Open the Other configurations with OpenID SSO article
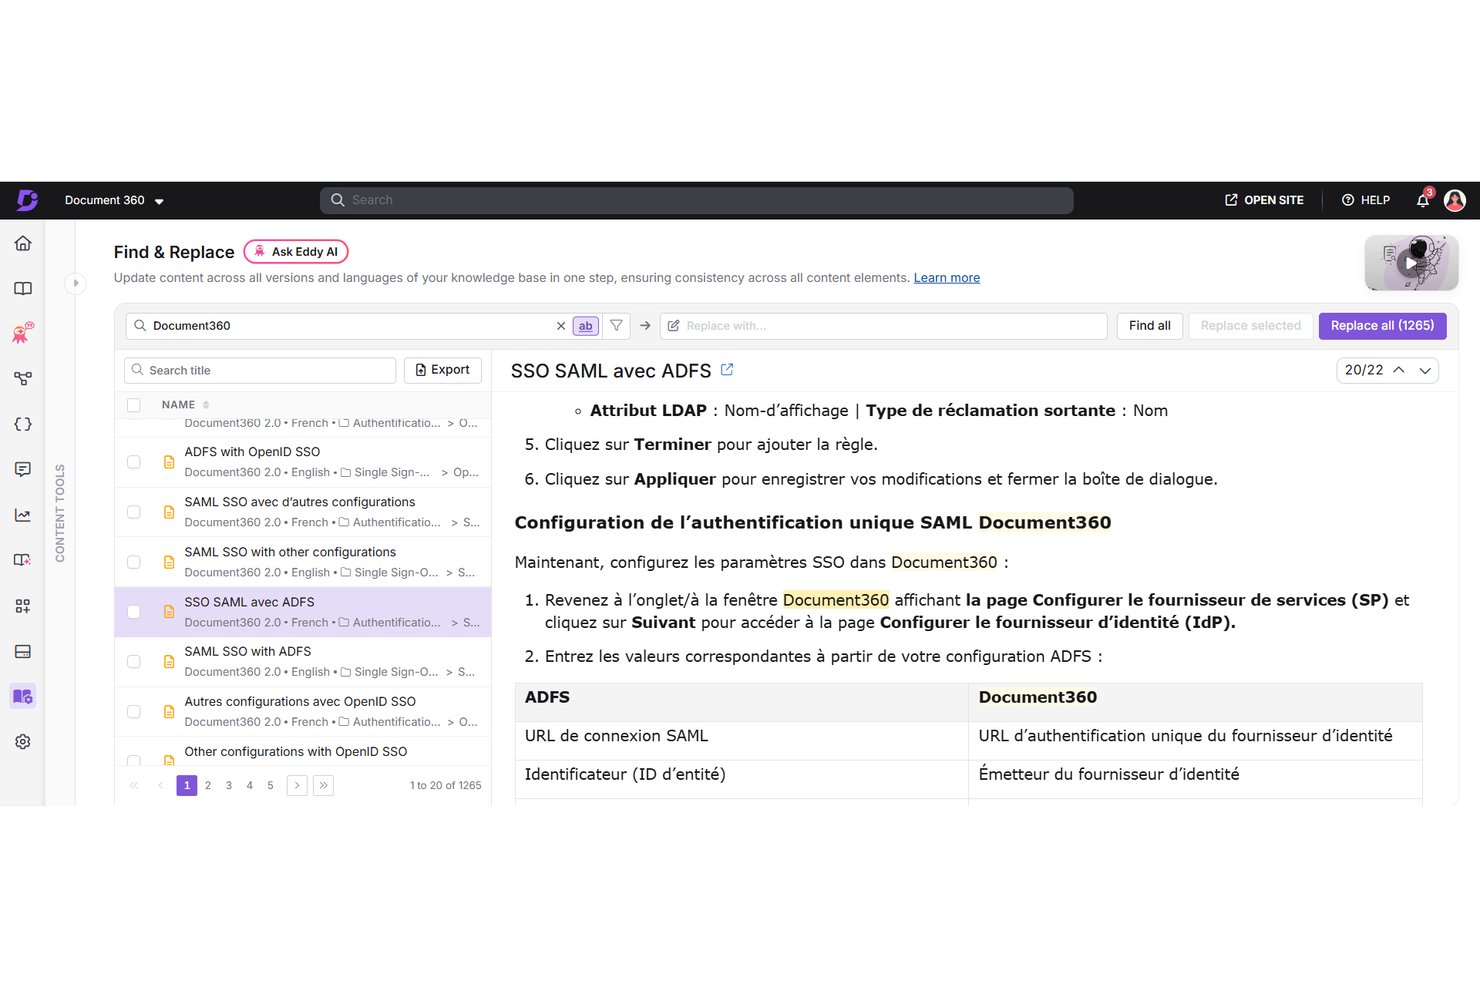The width and height of the screenshot is (1480, 987). 296,752
